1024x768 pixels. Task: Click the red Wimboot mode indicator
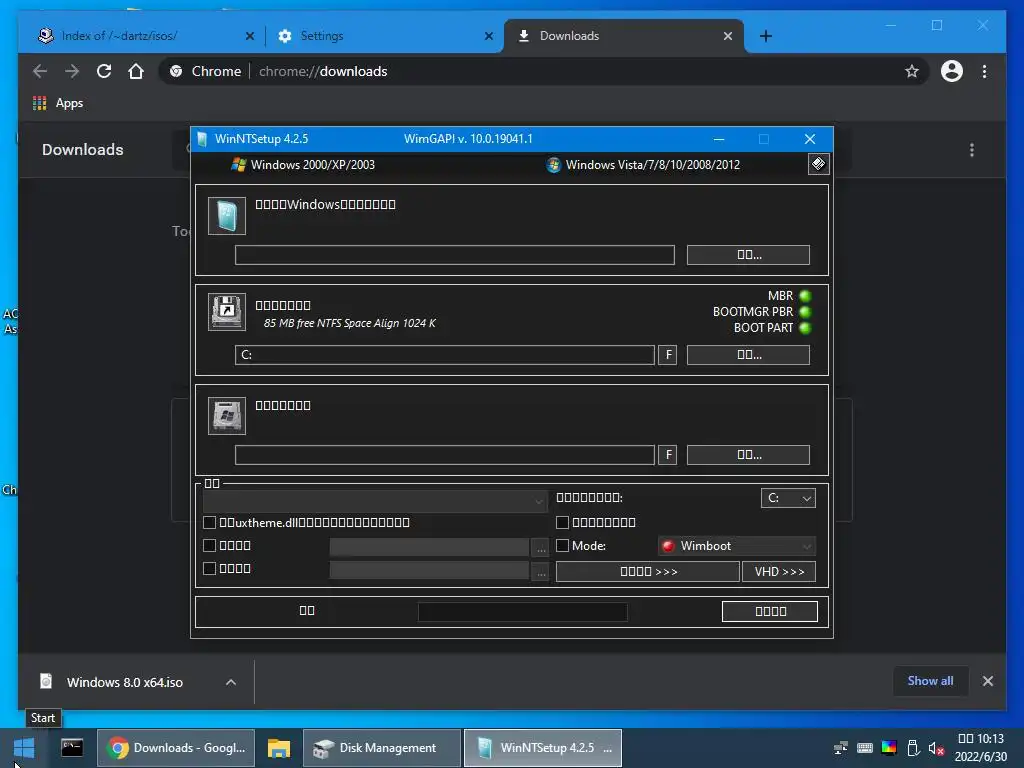pos(667,546)
